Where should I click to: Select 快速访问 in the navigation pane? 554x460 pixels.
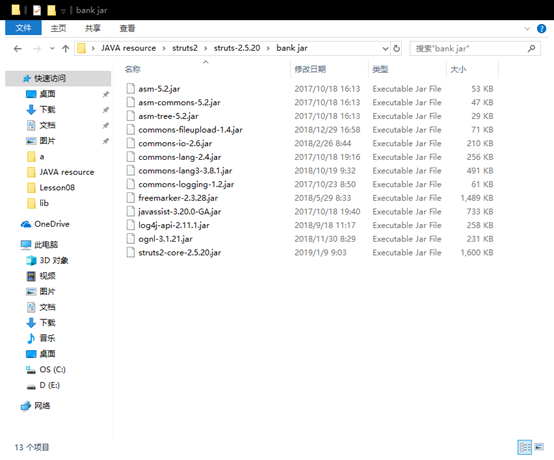58,78
